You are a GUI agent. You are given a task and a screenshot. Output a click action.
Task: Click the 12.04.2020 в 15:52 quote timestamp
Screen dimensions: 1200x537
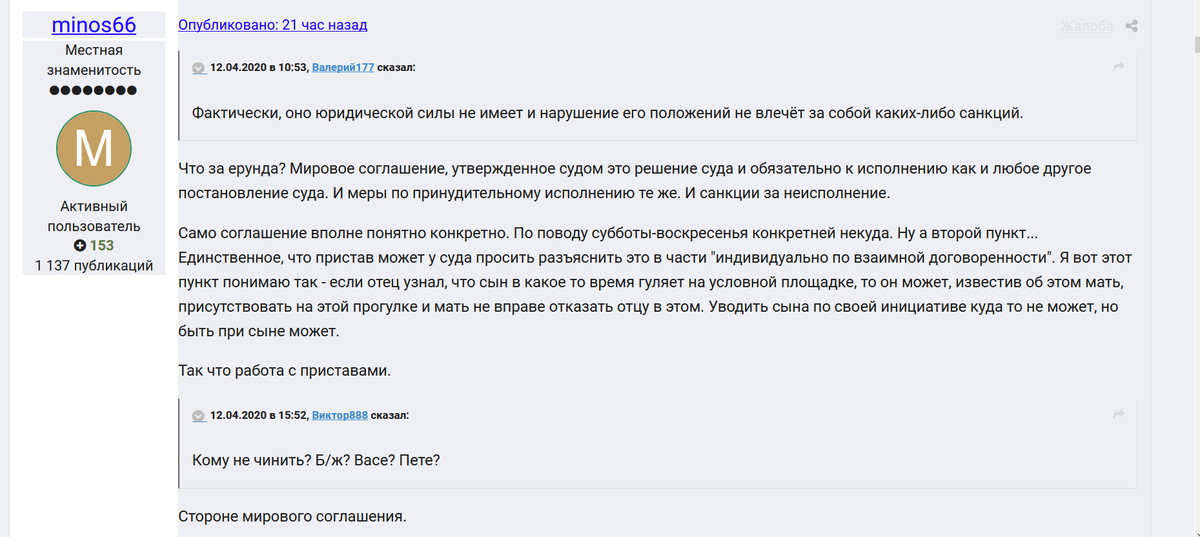(x=258, y=415)
